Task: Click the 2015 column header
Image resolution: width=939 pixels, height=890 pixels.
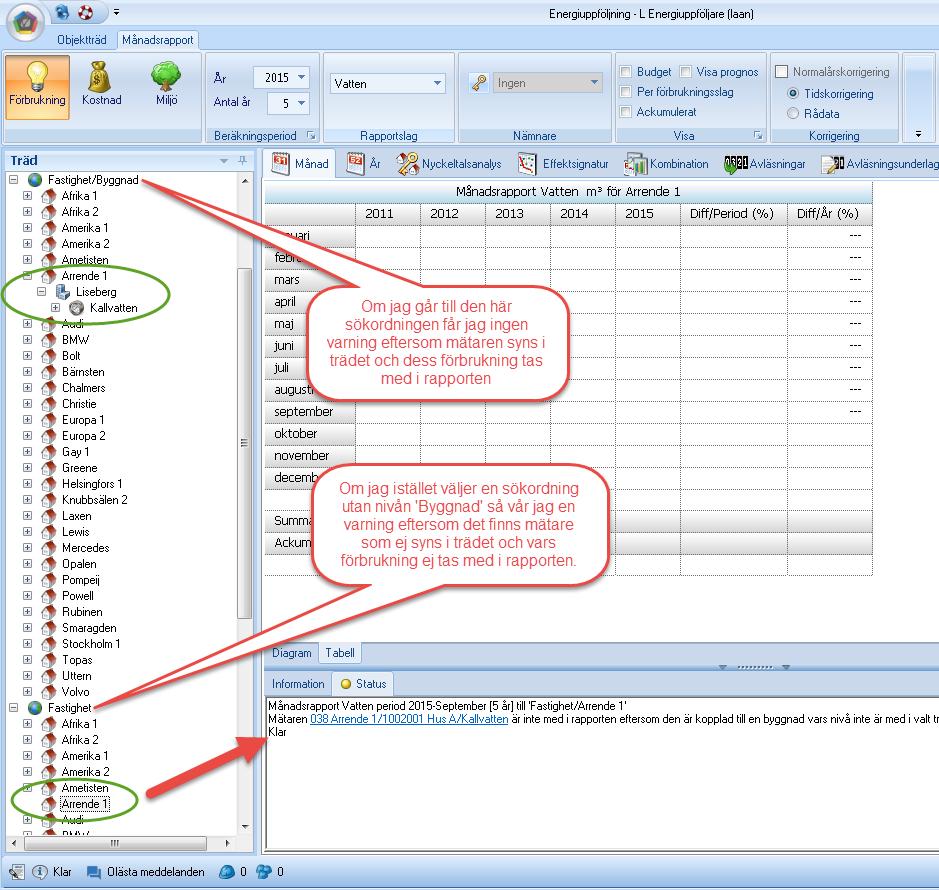Action: (x=647, y=213)
